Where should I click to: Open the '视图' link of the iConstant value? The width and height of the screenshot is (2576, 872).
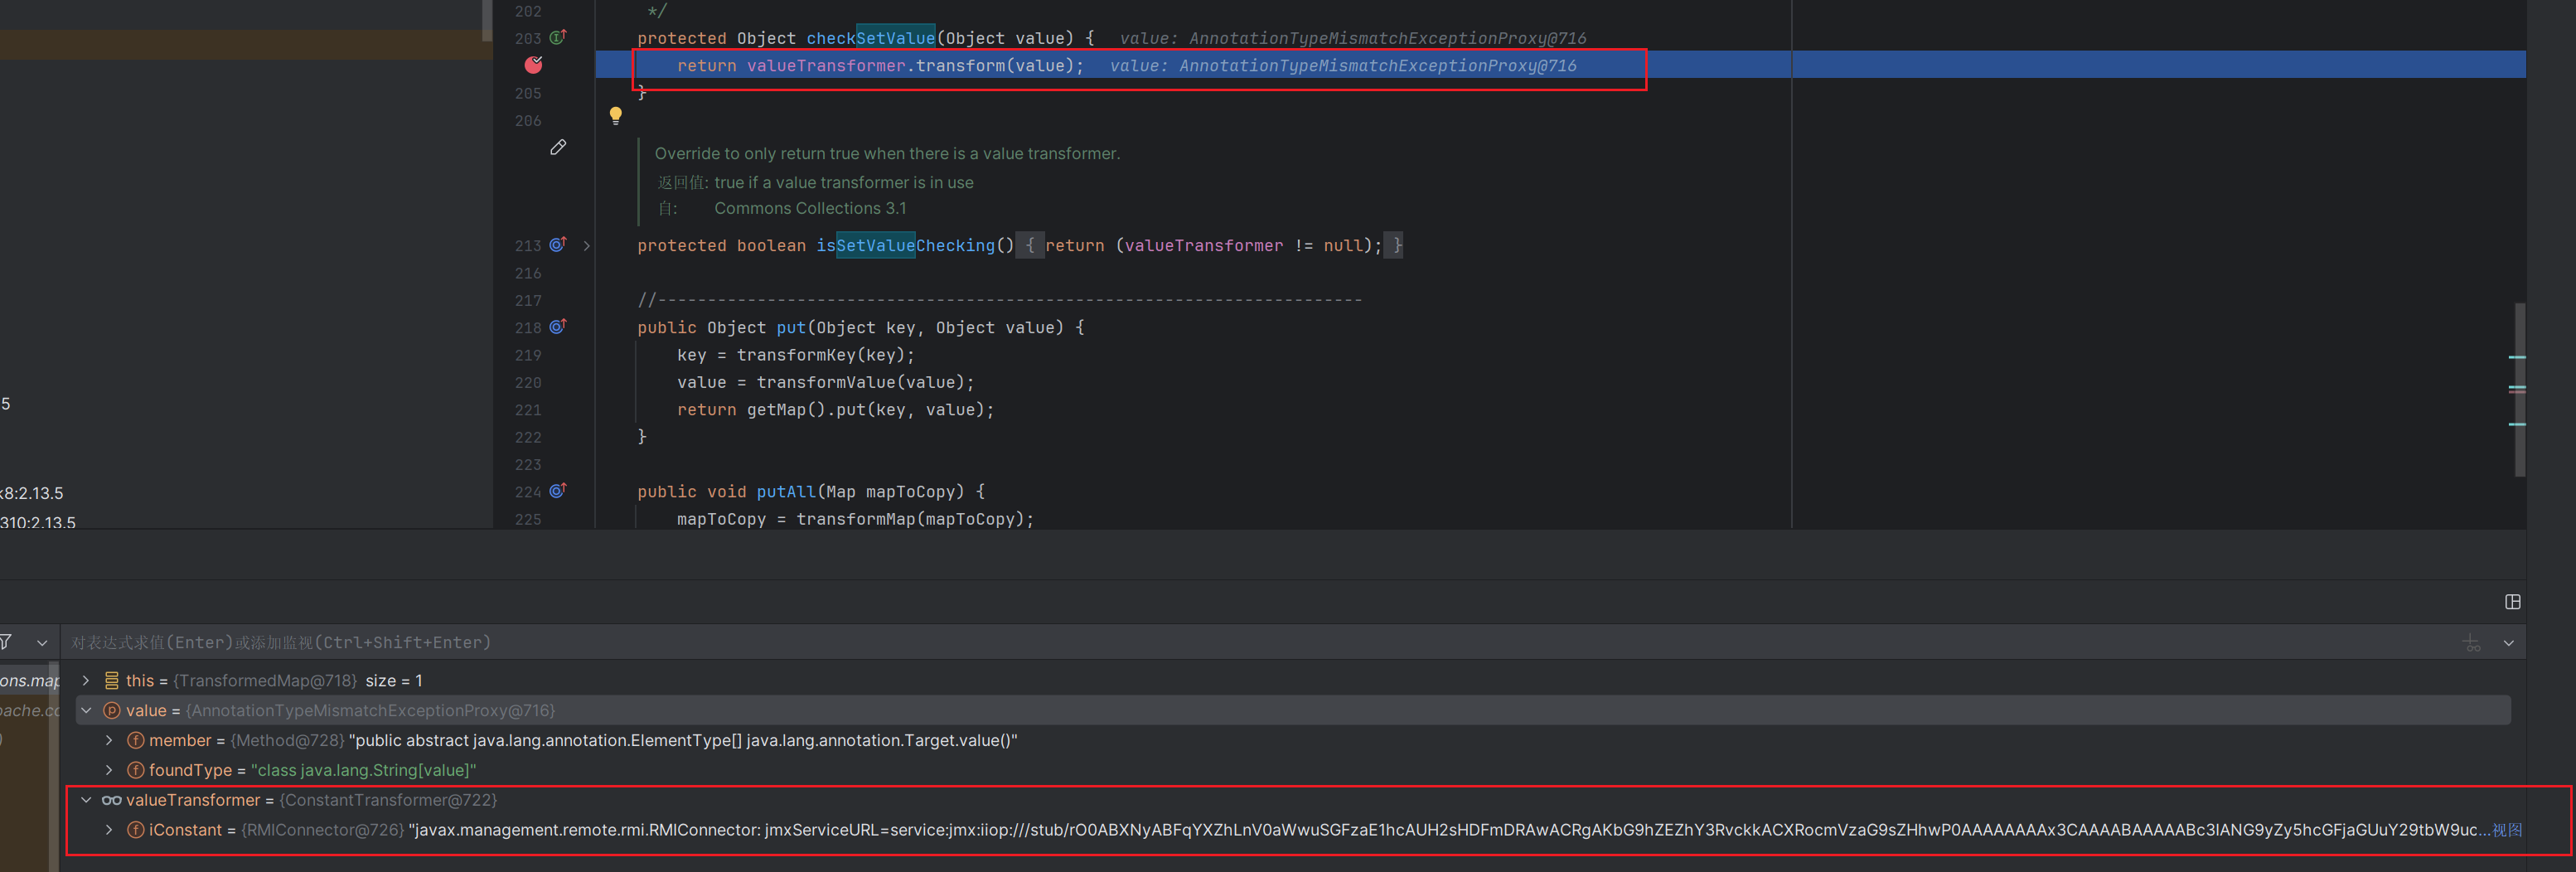(x=2507, y=830)
